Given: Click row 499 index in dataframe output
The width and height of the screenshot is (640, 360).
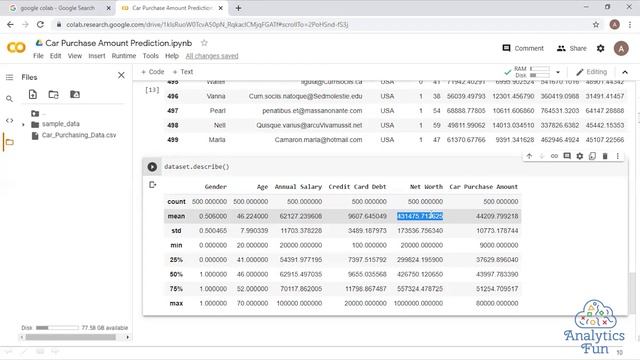Looking at the screenshot, I should tap(173, 140).
